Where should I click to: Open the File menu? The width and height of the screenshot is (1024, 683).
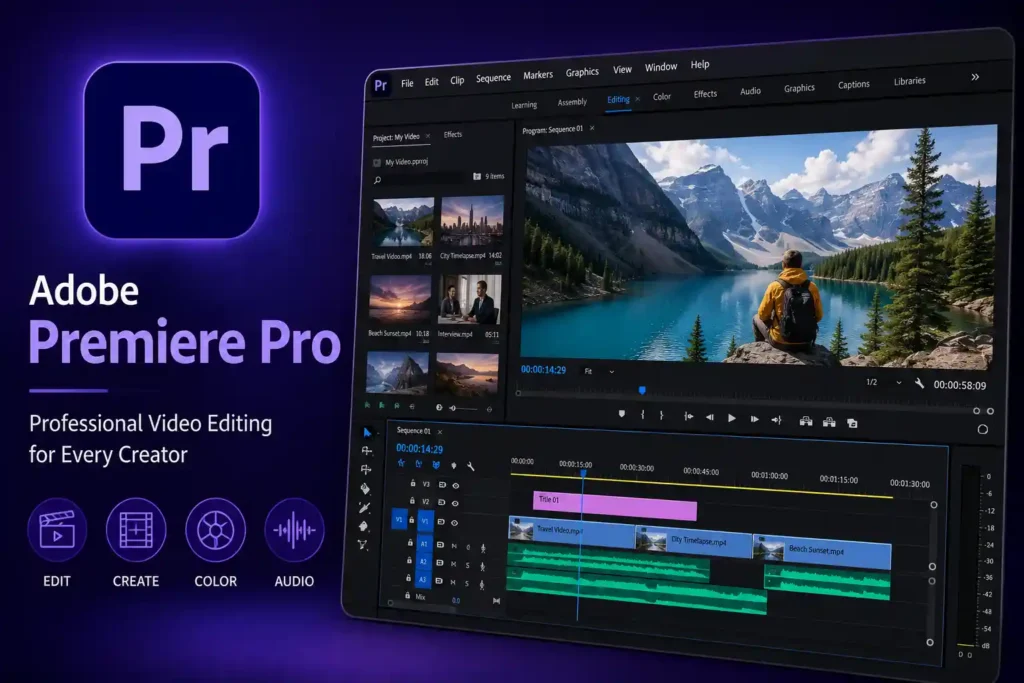tap(408, 83)
